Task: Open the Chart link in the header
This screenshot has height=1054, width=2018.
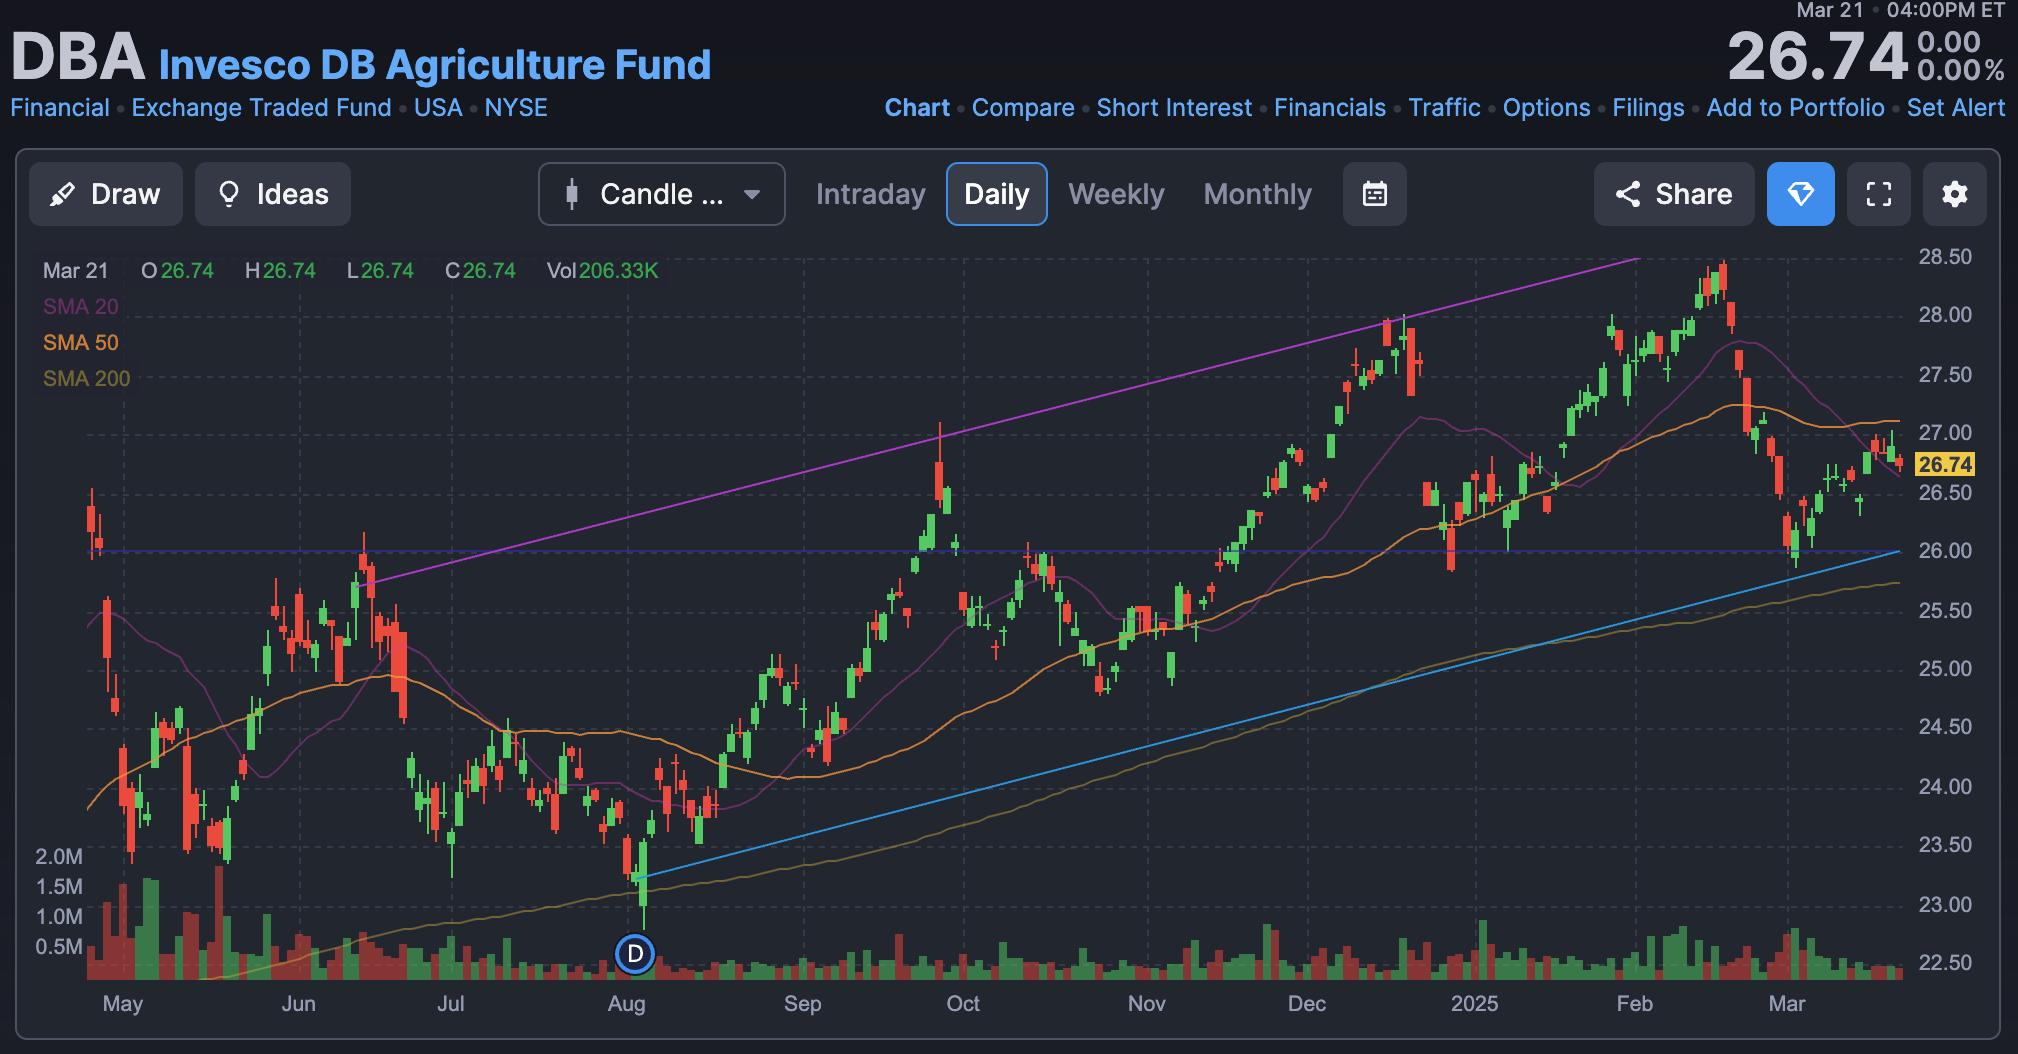Action: [x=917, y=108]
